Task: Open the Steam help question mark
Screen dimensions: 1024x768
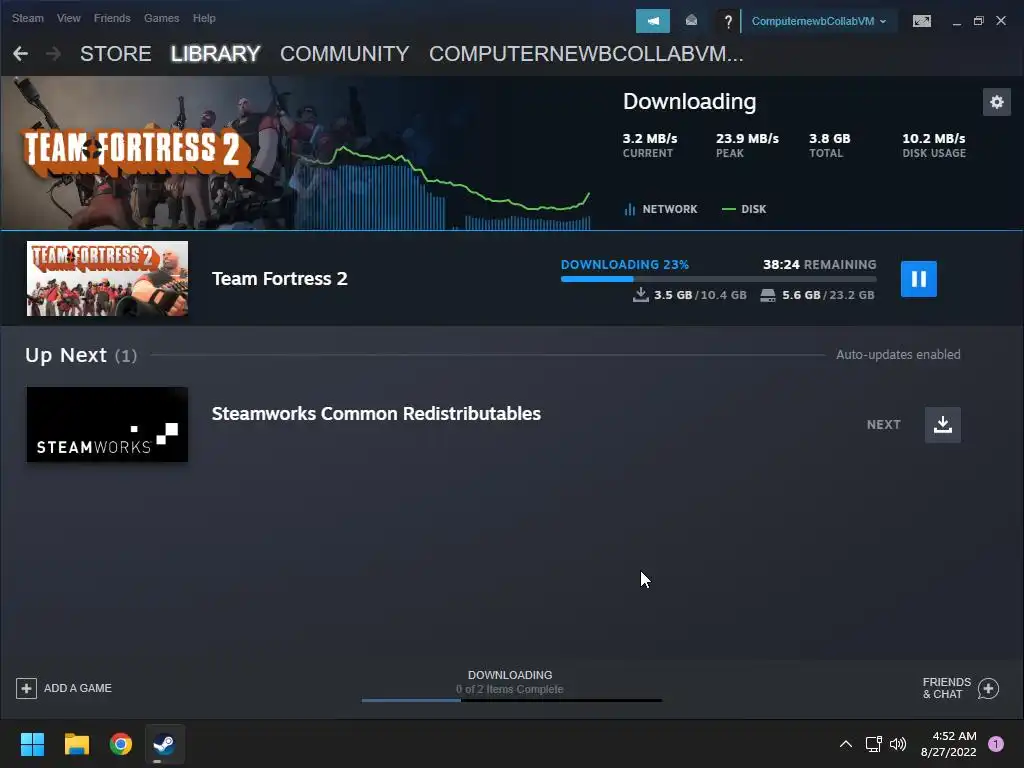Action: pyautogui.click(x=728, y=22)
